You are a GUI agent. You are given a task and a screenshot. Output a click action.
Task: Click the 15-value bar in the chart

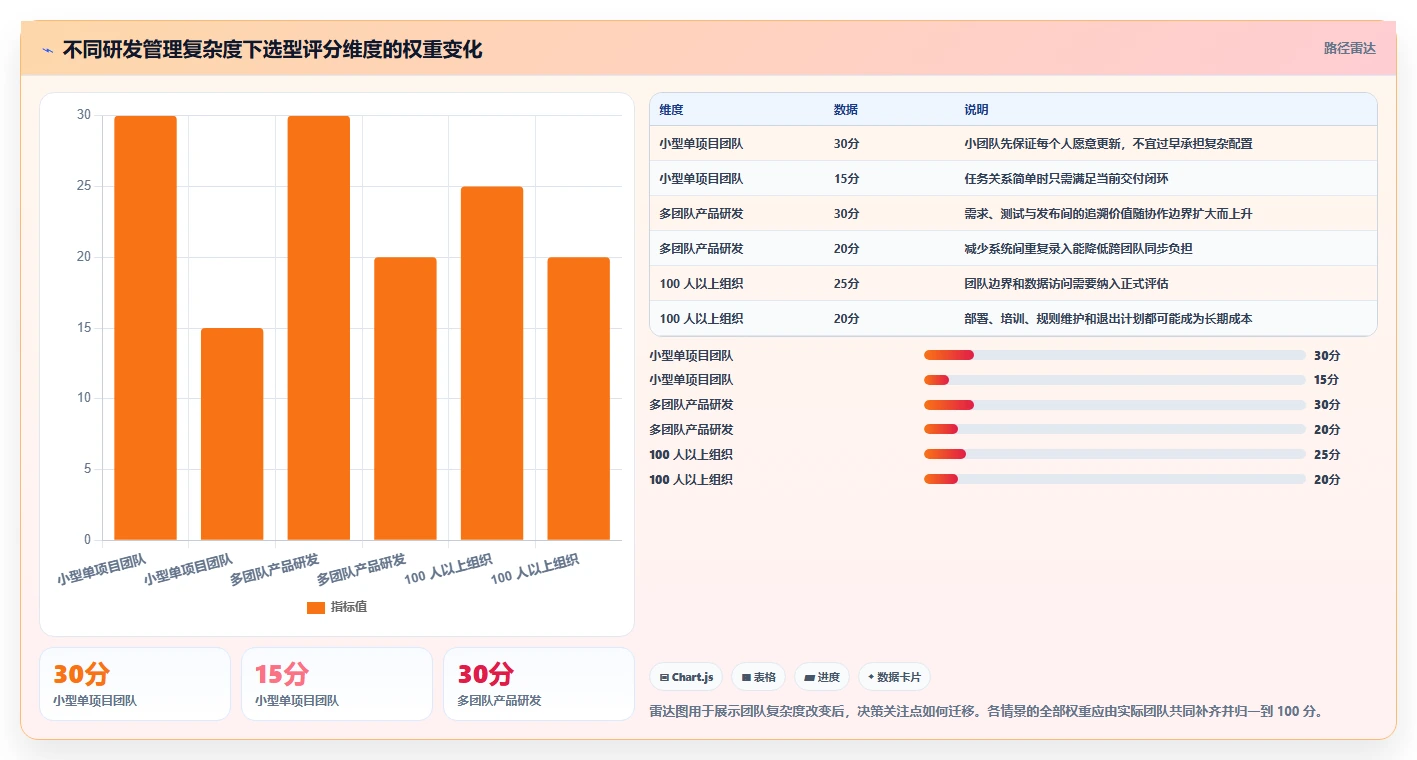(232, 434)
